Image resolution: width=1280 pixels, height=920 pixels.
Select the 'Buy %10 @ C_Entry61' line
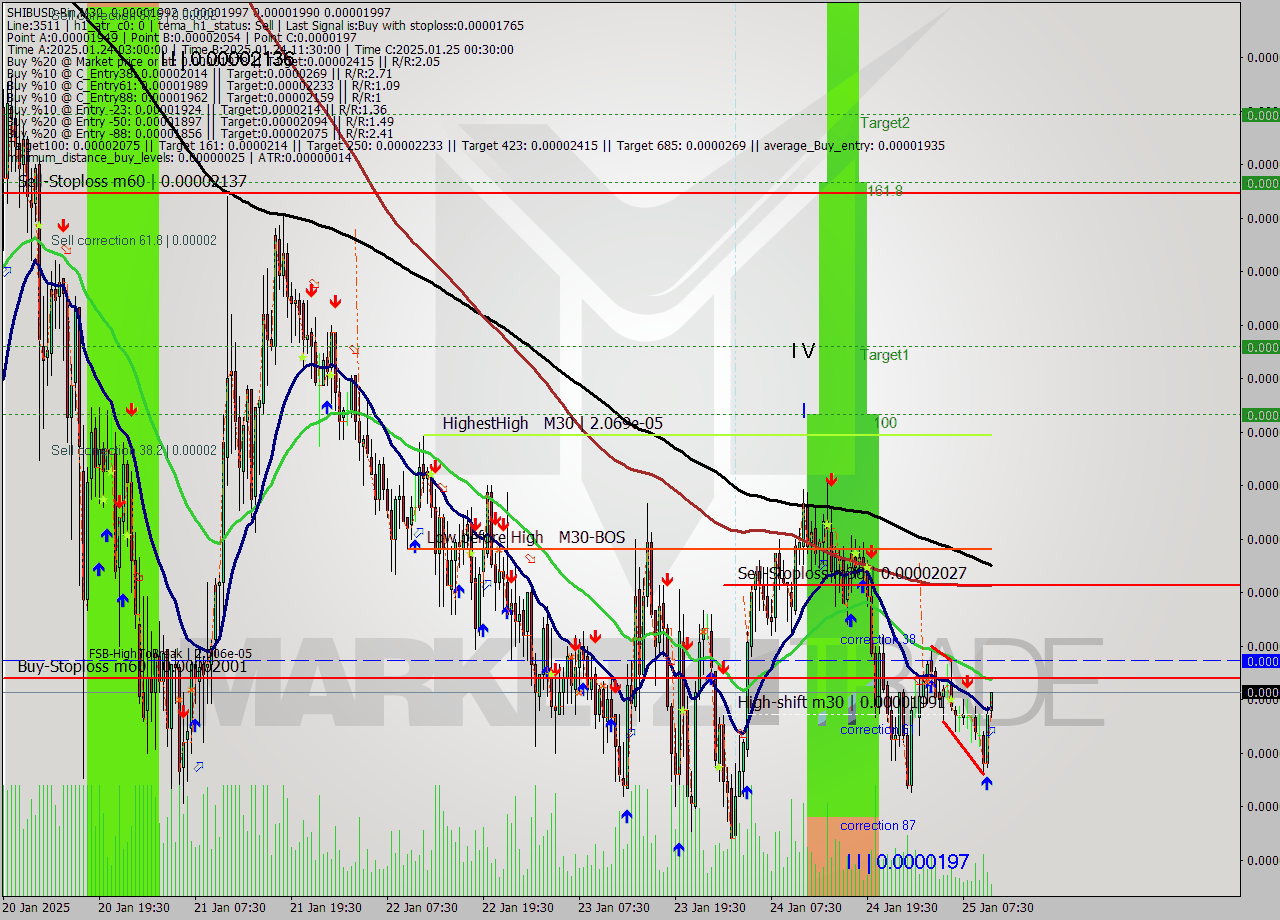pos(203,85)
